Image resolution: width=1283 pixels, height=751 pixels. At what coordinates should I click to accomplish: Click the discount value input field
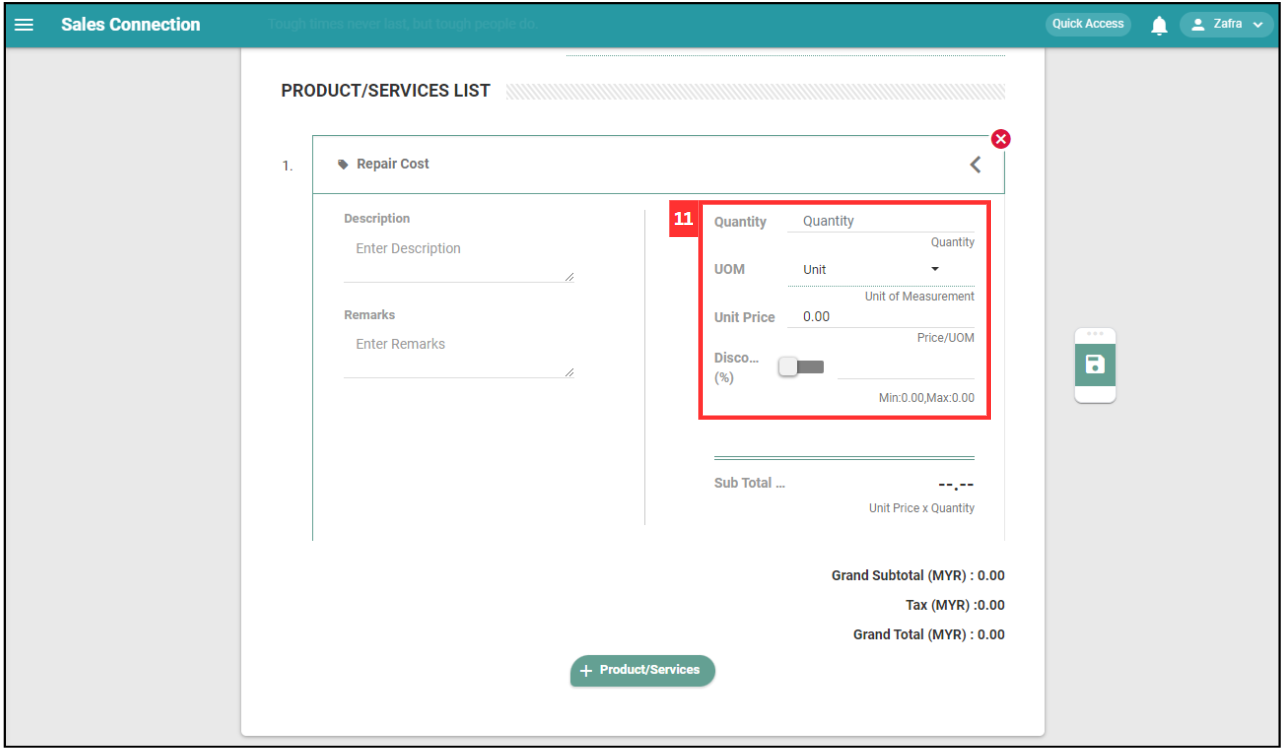(x=906, y=368)
